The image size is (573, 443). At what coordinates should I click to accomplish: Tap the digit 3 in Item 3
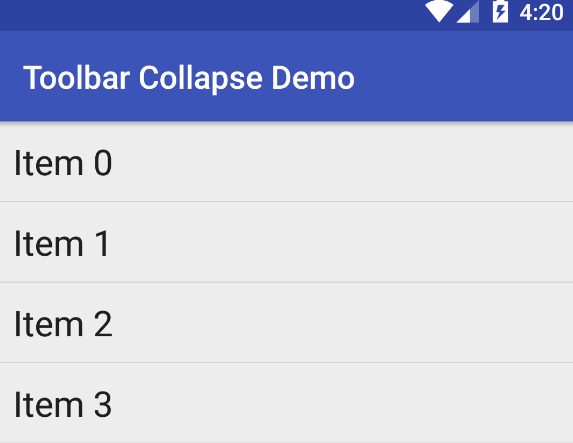tap(103, 404)
